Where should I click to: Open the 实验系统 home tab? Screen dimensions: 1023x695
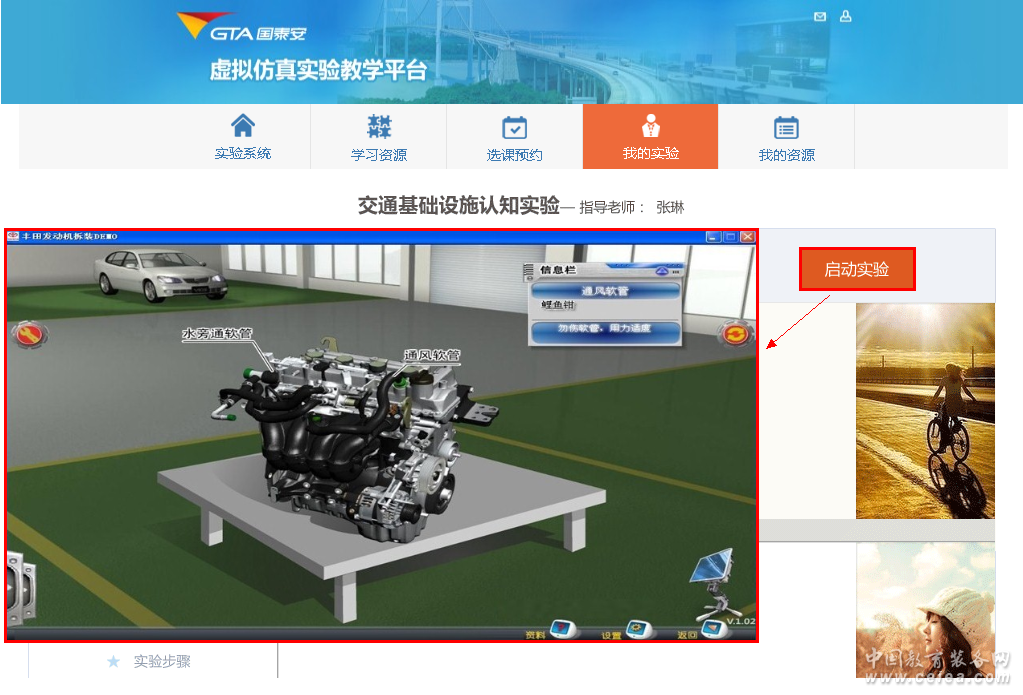pyautogui.click(x=243, y=137)
